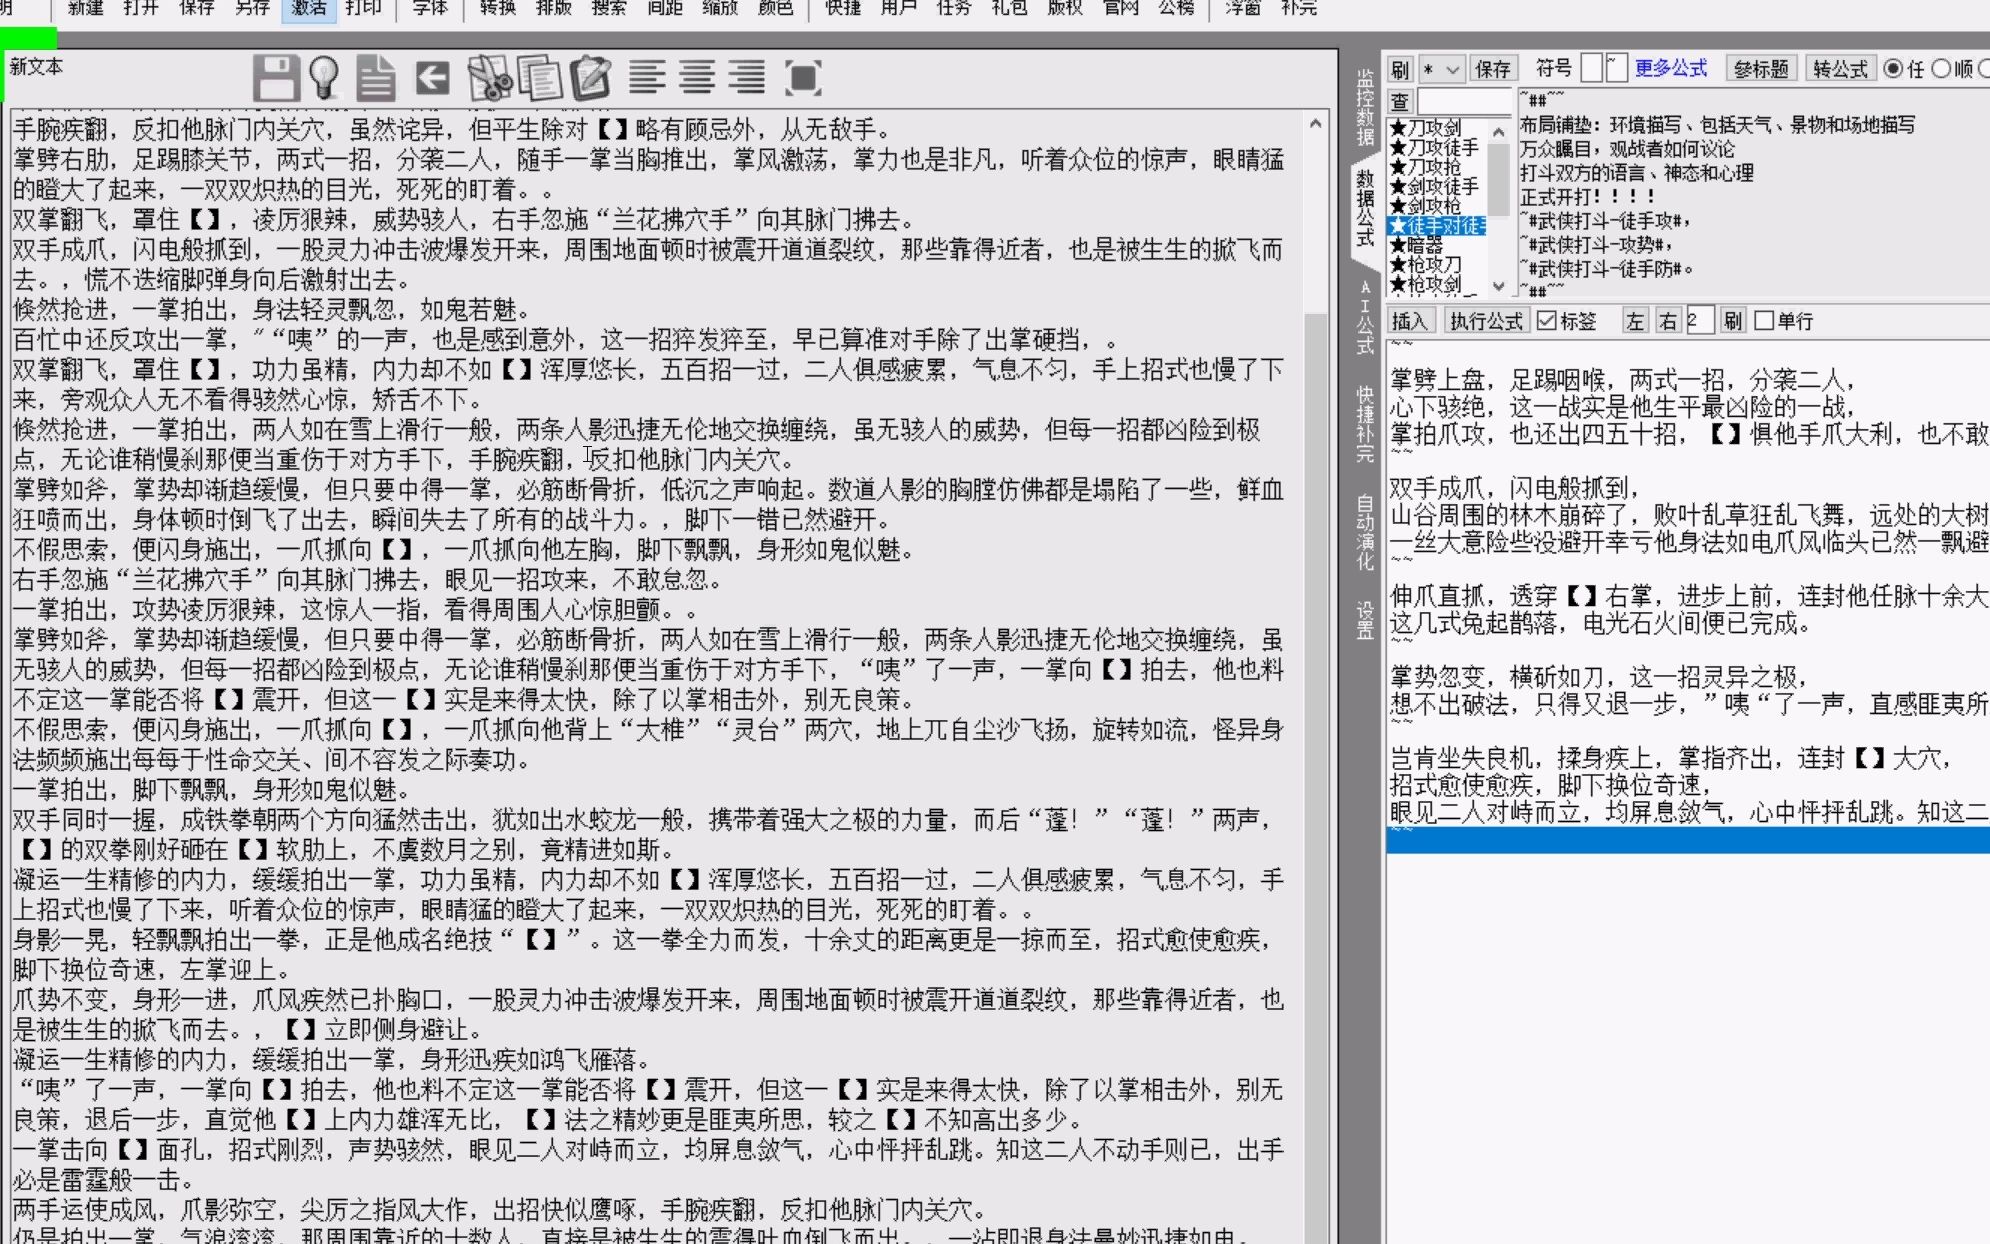
Task: Open the 颜色 menu item
Action: pos(776,8)
